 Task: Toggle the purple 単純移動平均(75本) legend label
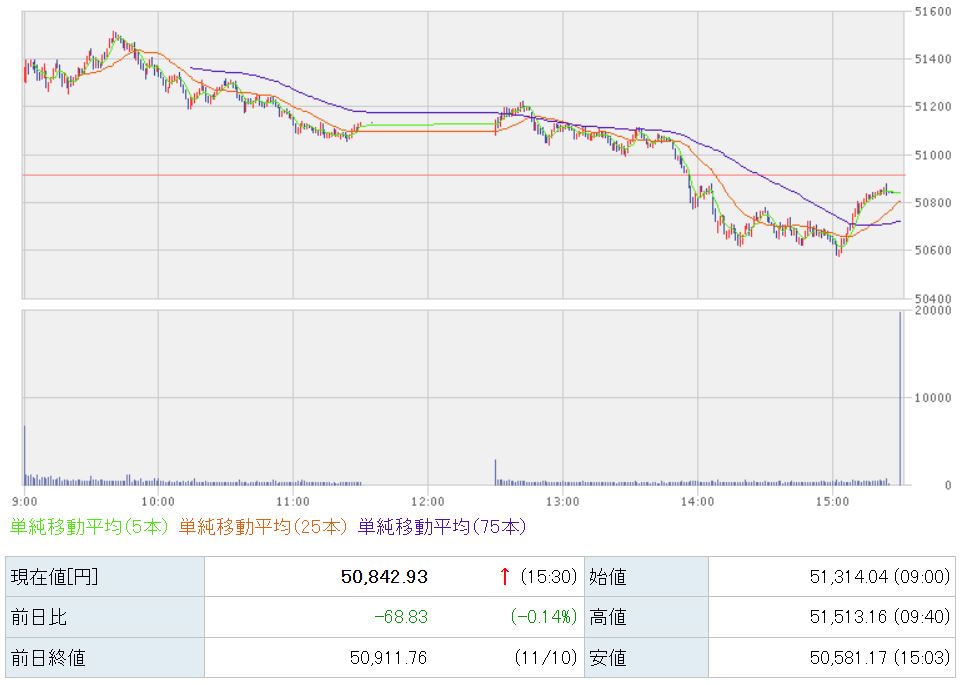coord(441,526)
